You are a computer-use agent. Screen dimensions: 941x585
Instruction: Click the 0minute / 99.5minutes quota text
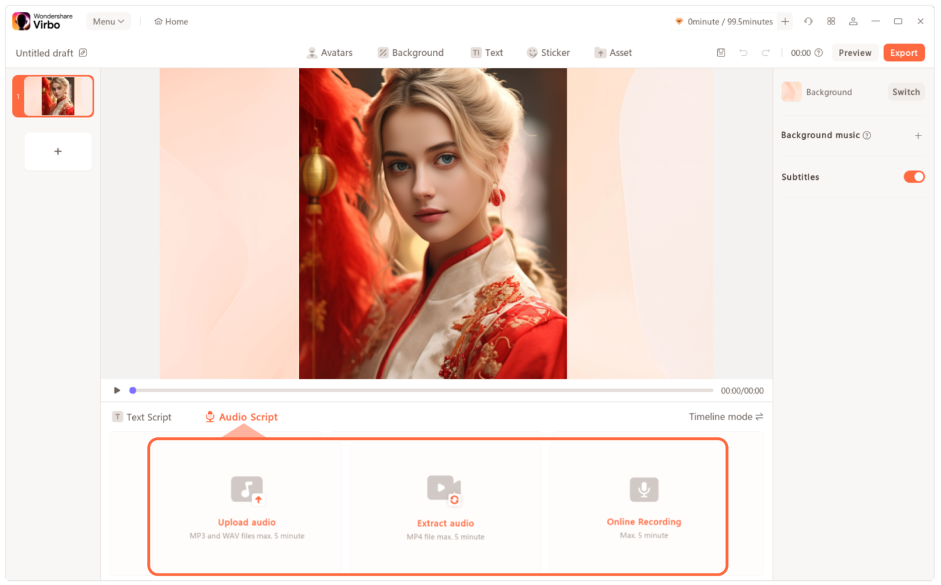click(730, 22)
